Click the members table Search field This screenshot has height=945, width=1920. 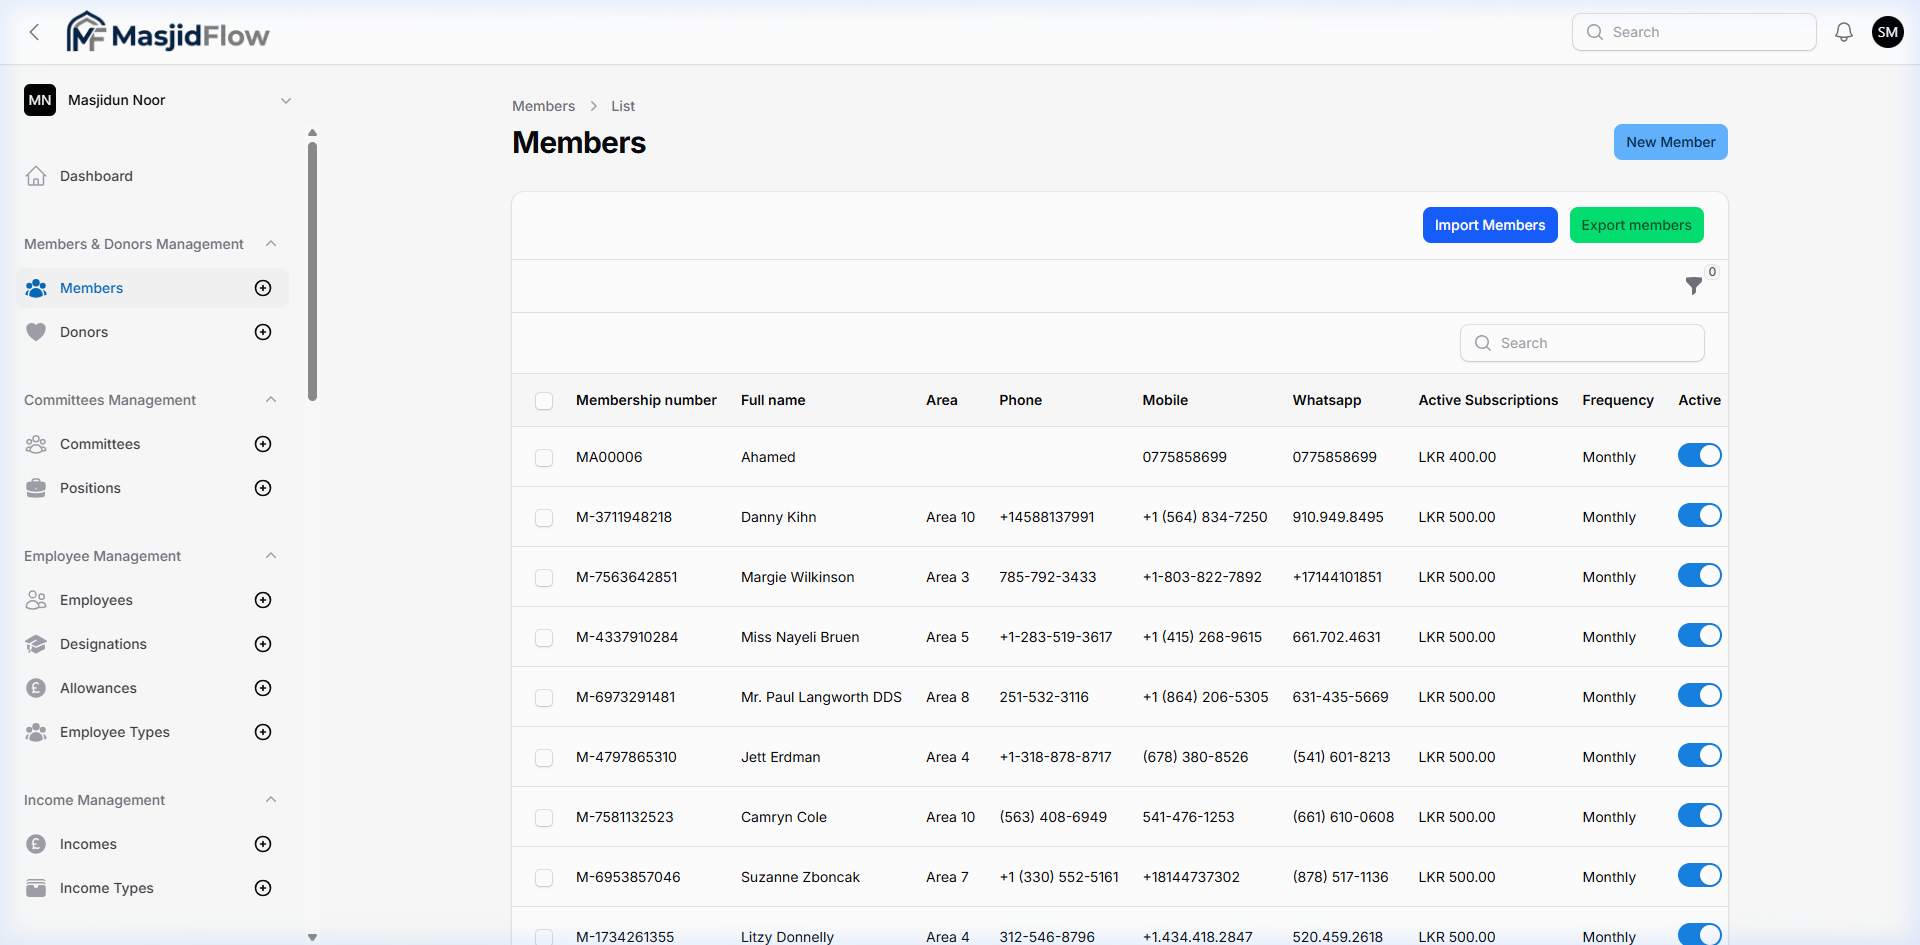[x=1581, y=342]
